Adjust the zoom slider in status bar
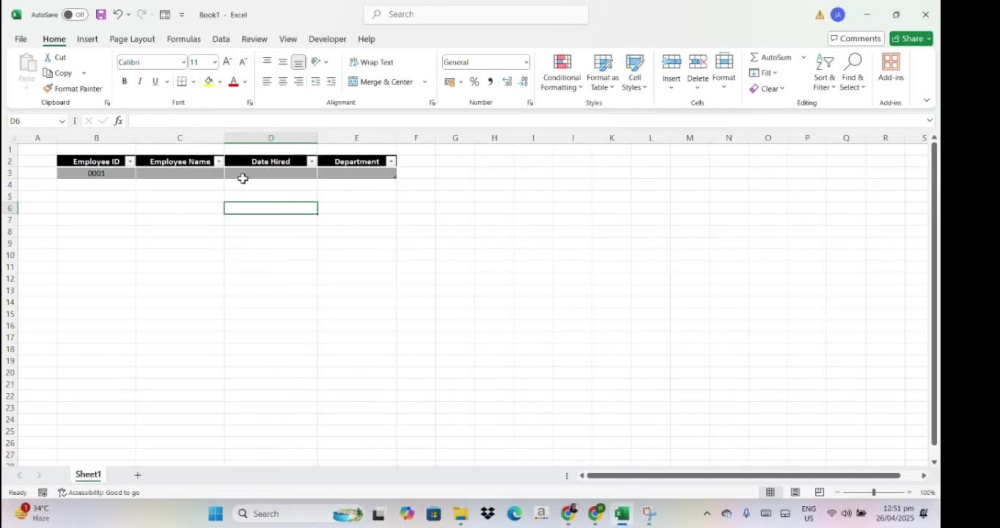Image resolution: width=1000 pixels, height=528 pixels. (x=874, y=492)
